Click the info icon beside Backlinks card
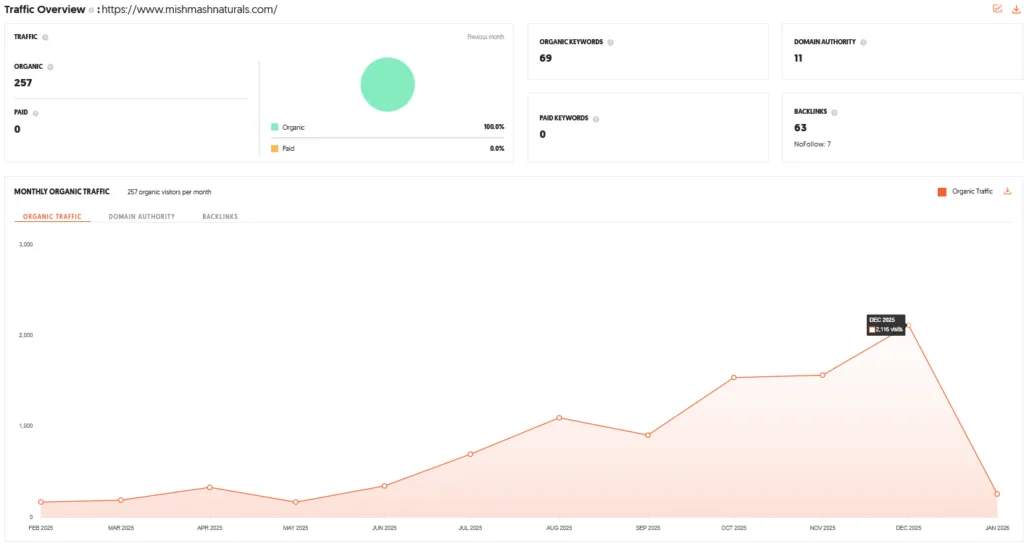1024x546 pixels. 835,112
